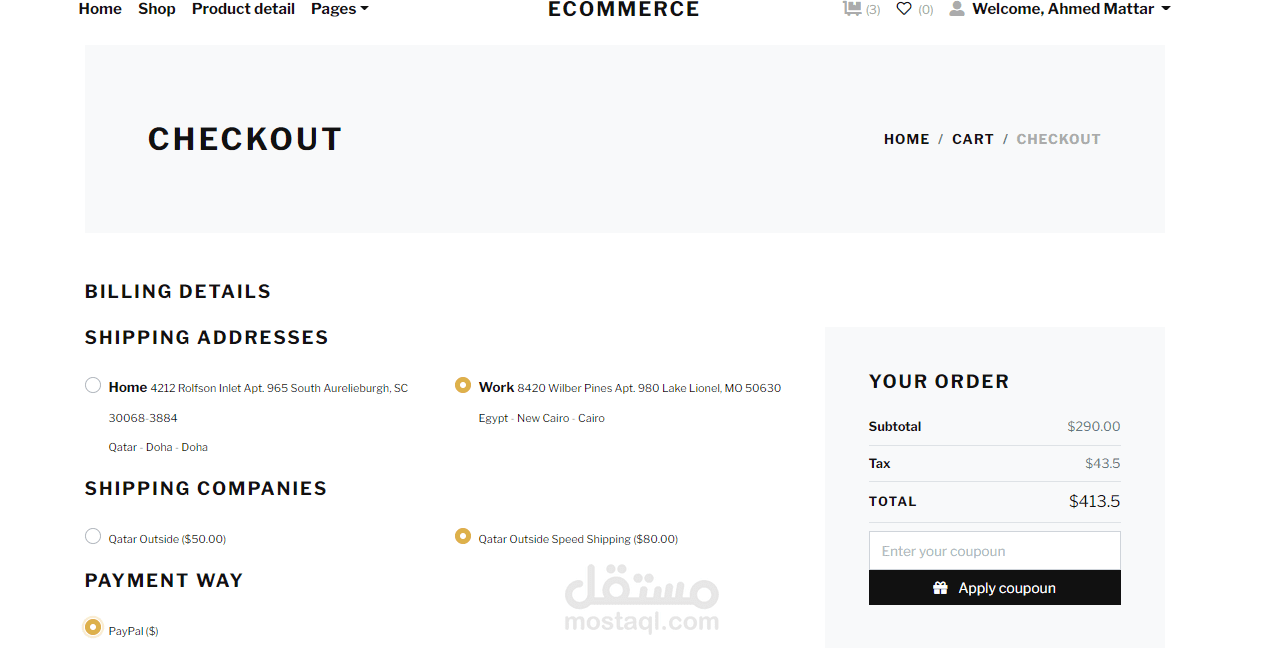This screenshot has width=1285, height=648.
Task: Focus the Enter your coupoun field
Action: (994, 551)
